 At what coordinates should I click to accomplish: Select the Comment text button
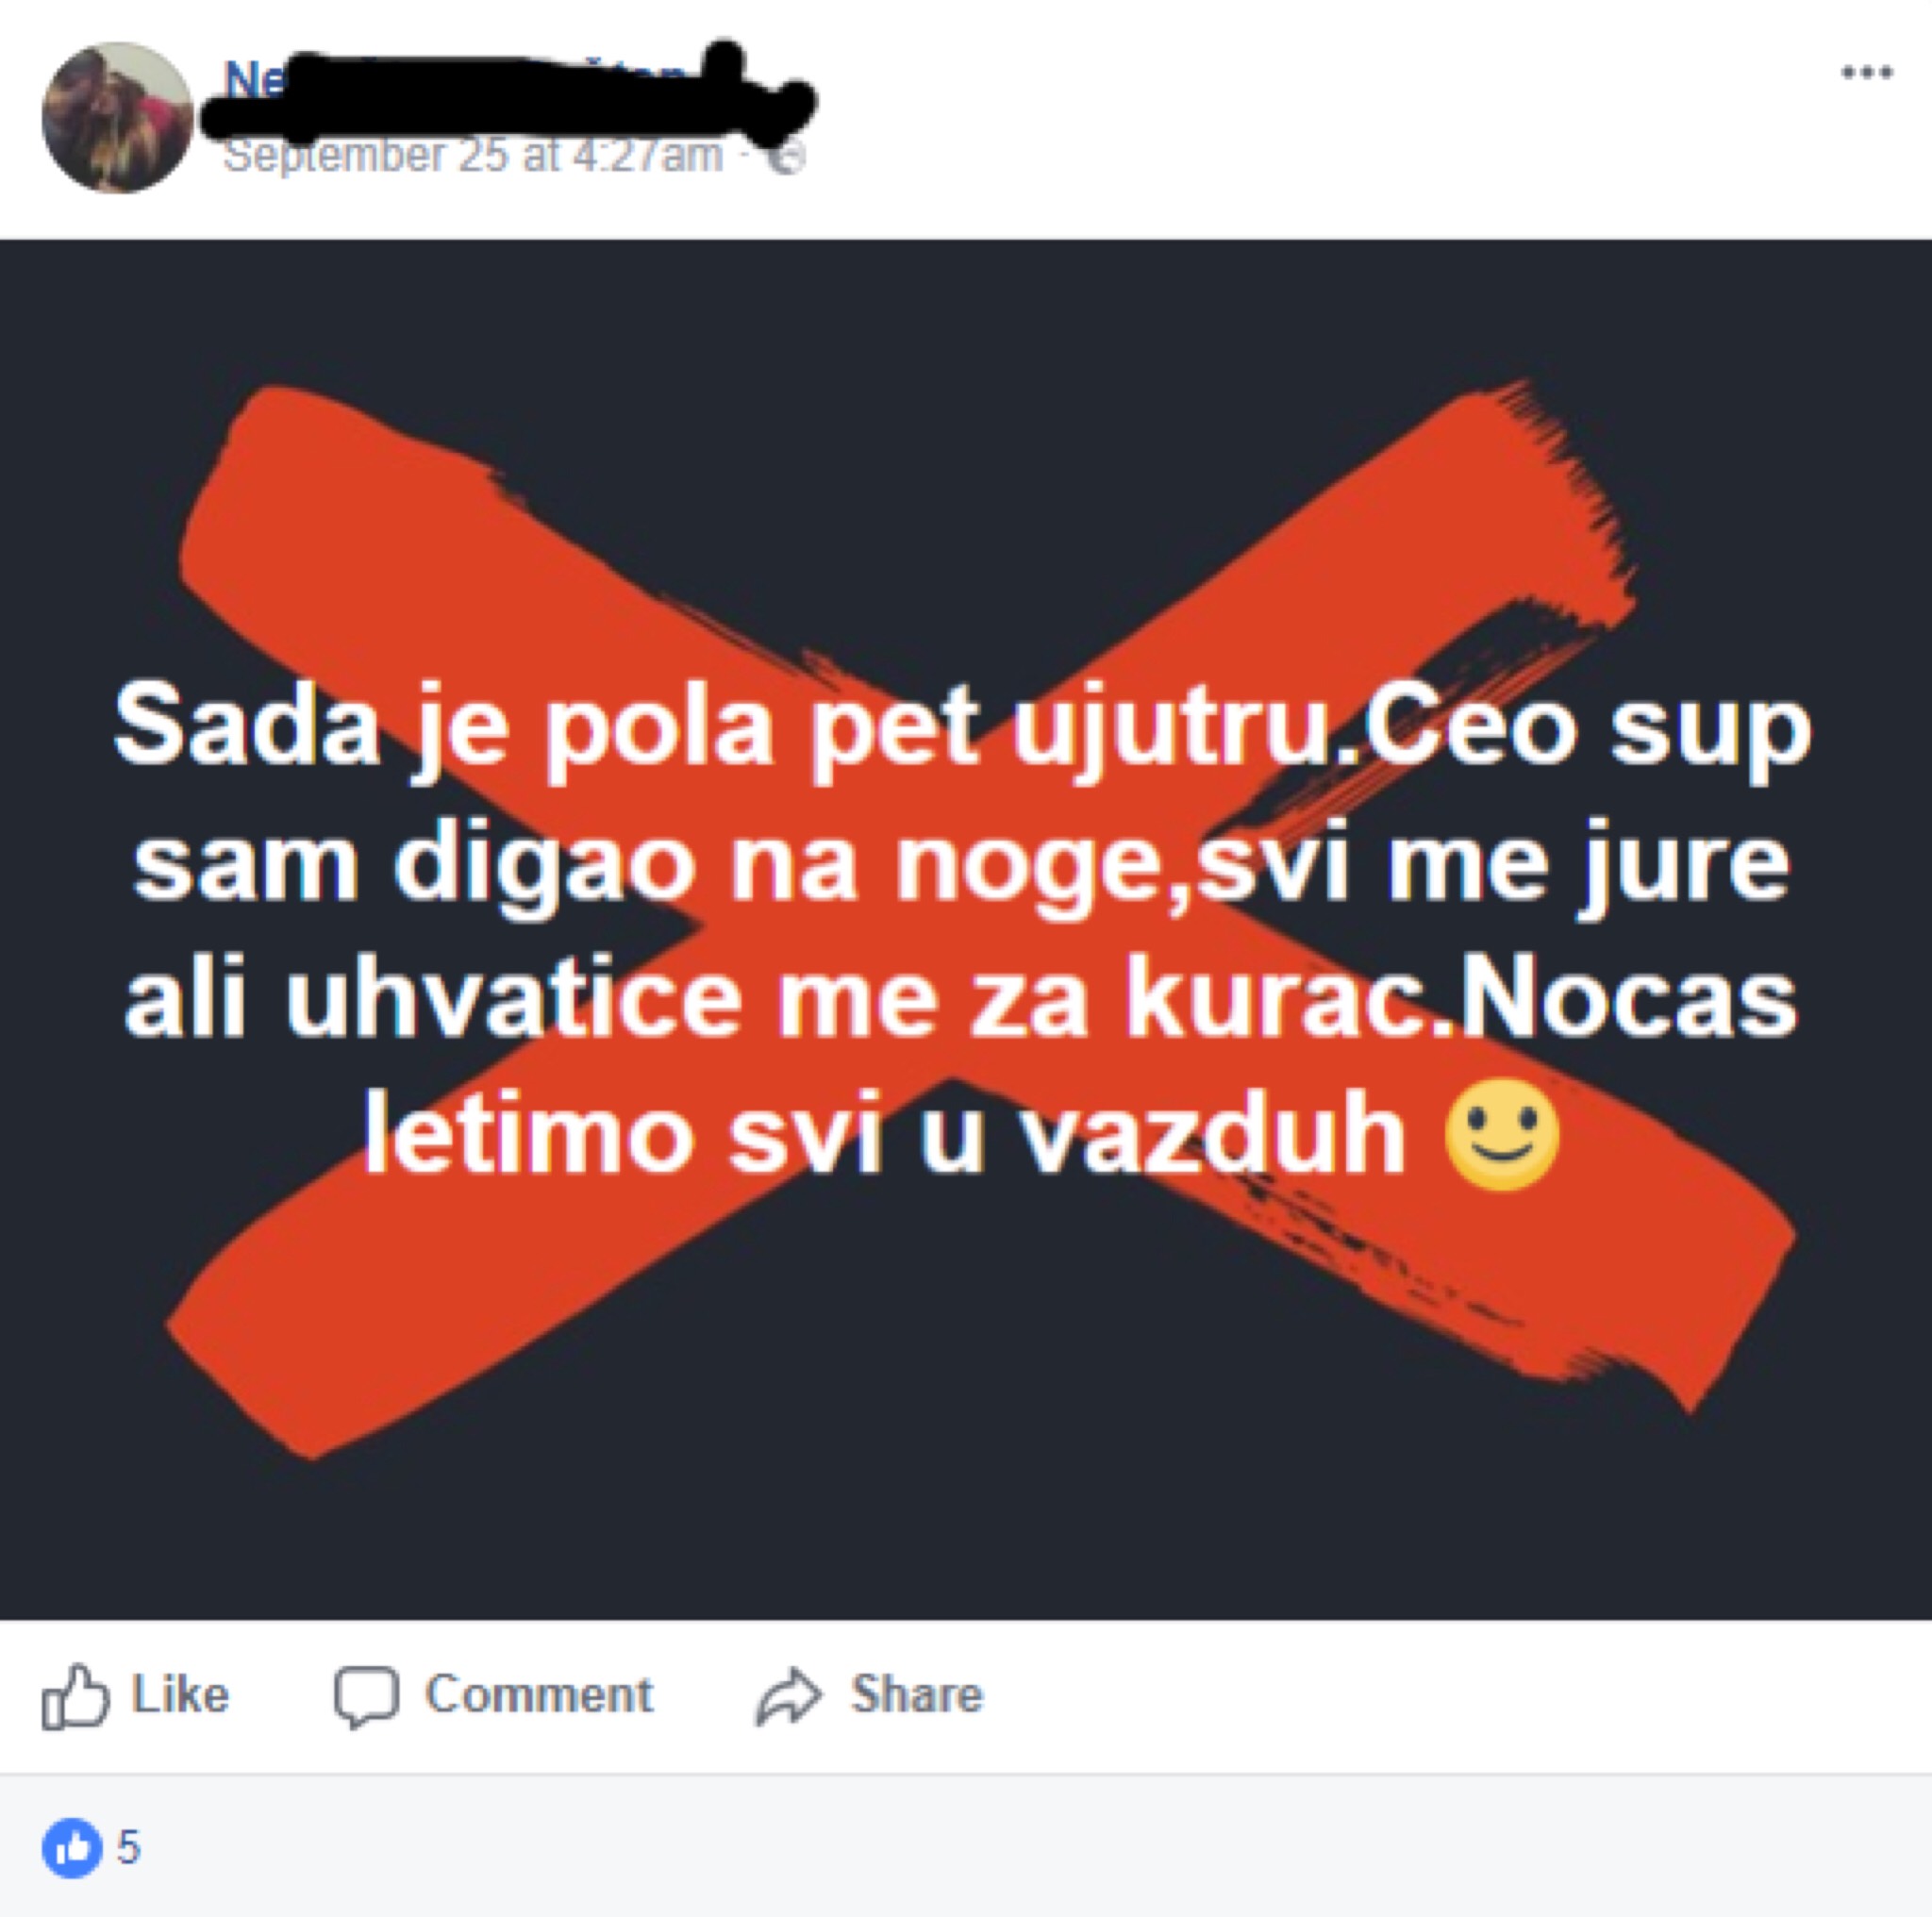(539, 1694)
